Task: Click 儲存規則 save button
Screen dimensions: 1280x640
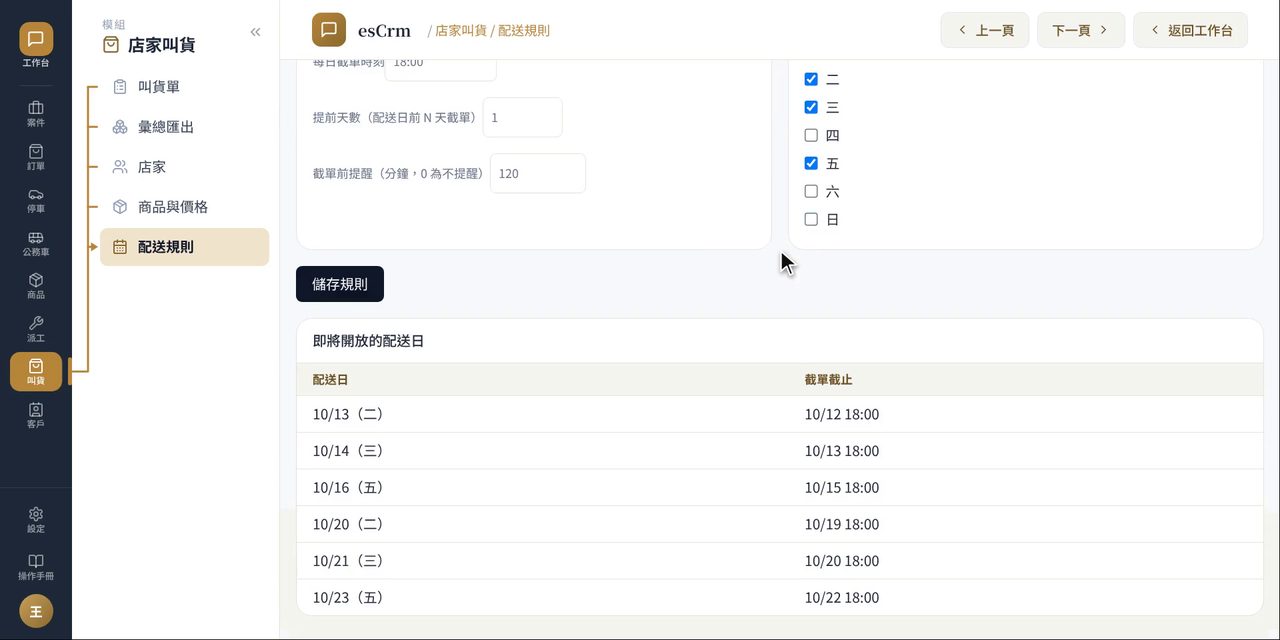Action: pos(340,284)
